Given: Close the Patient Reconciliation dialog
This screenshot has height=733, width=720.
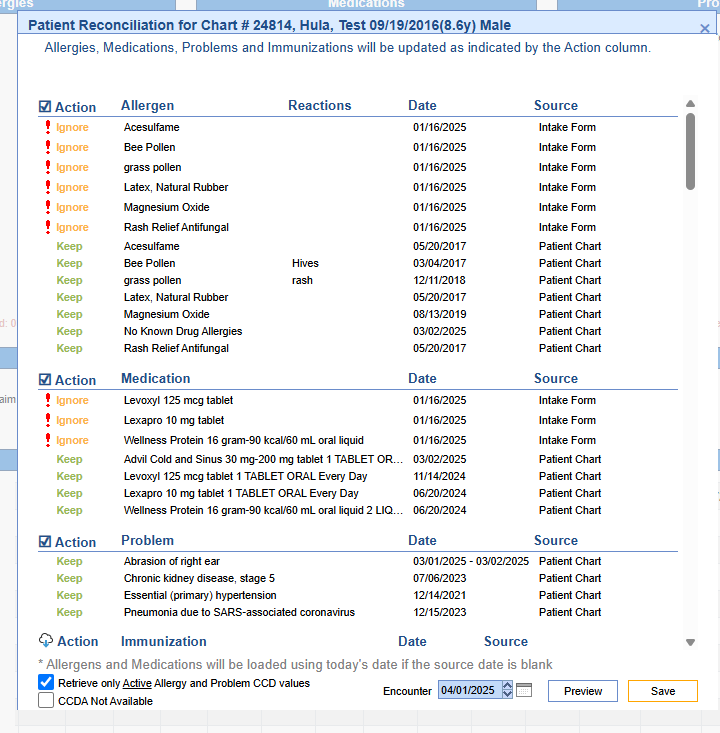Looking at the screenshot, I should pos(705,29).
